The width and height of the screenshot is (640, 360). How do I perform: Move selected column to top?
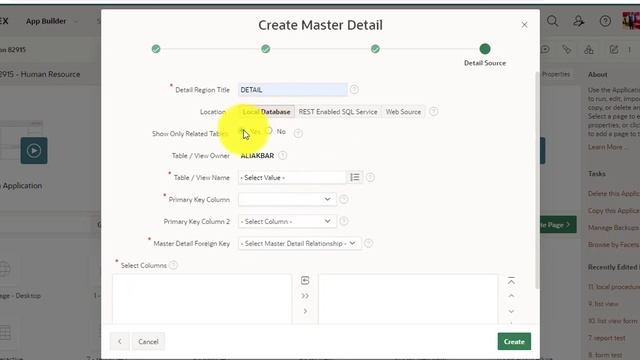click(511, 280)
